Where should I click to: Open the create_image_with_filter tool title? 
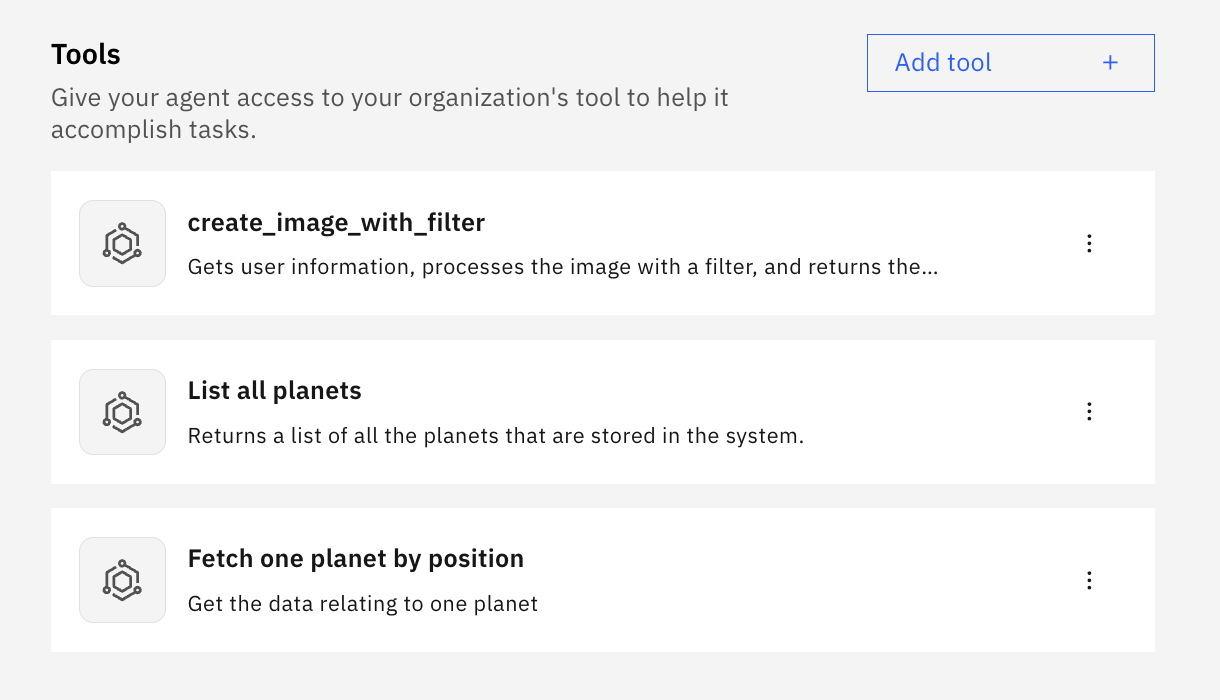click(x=336, y=223)
